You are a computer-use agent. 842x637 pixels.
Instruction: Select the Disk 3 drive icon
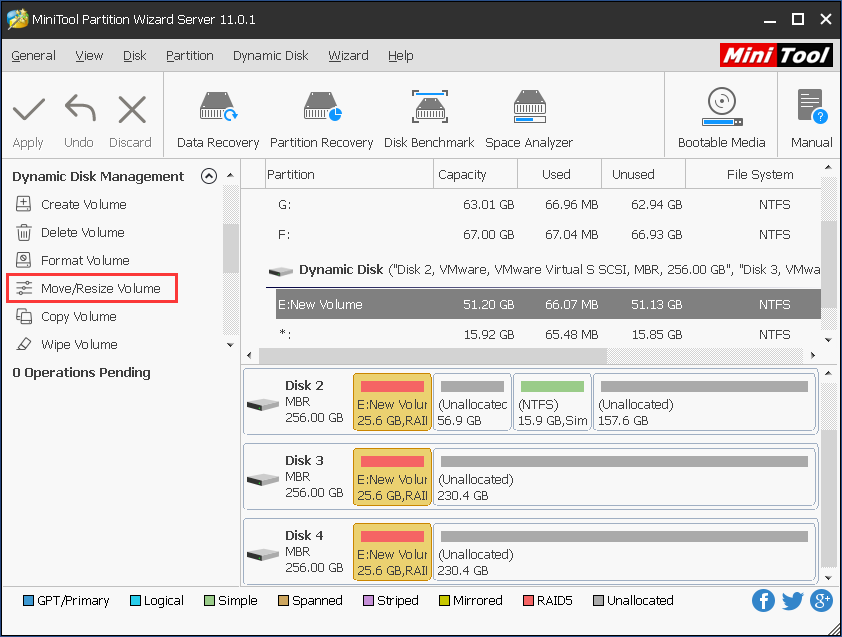tap(263, 479)
